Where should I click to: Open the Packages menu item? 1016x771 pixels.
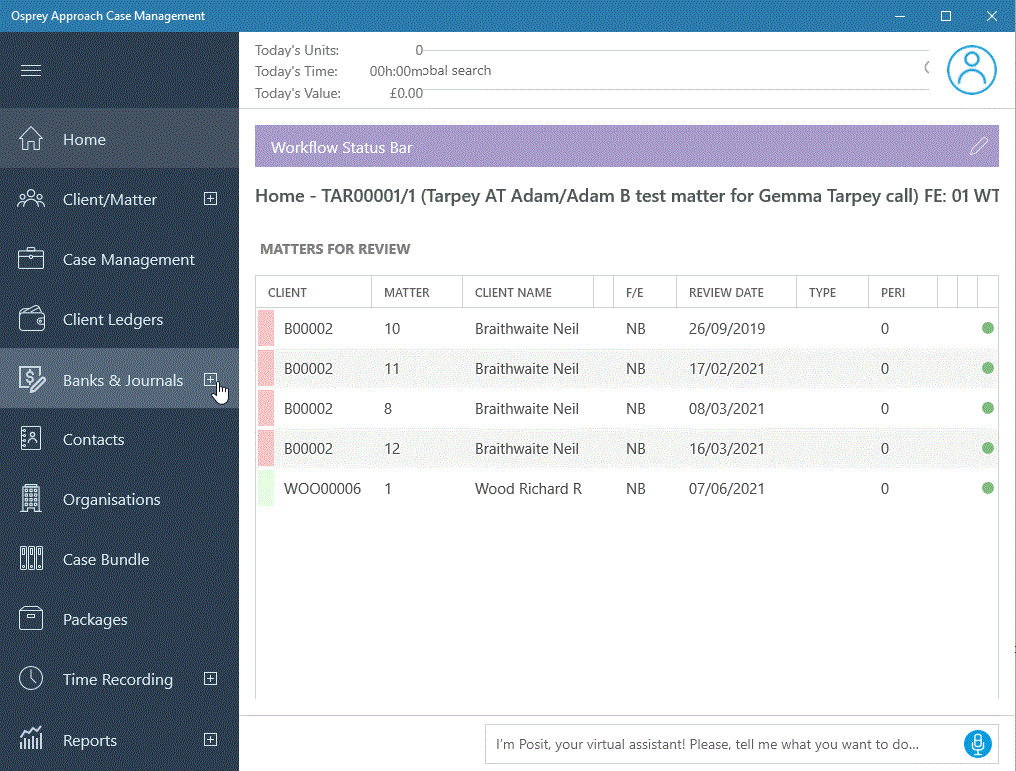point(119,619)
